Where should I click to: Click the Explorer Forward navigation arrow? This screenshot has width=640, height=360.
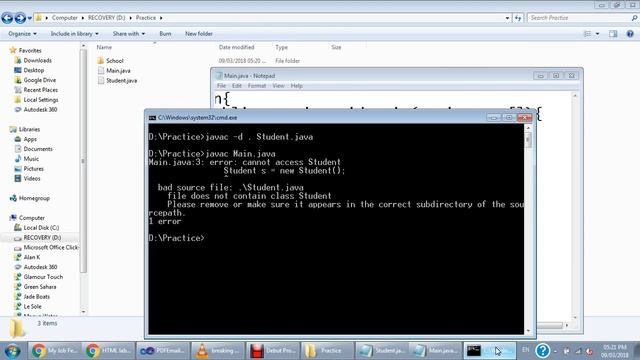tap(20, 18)
